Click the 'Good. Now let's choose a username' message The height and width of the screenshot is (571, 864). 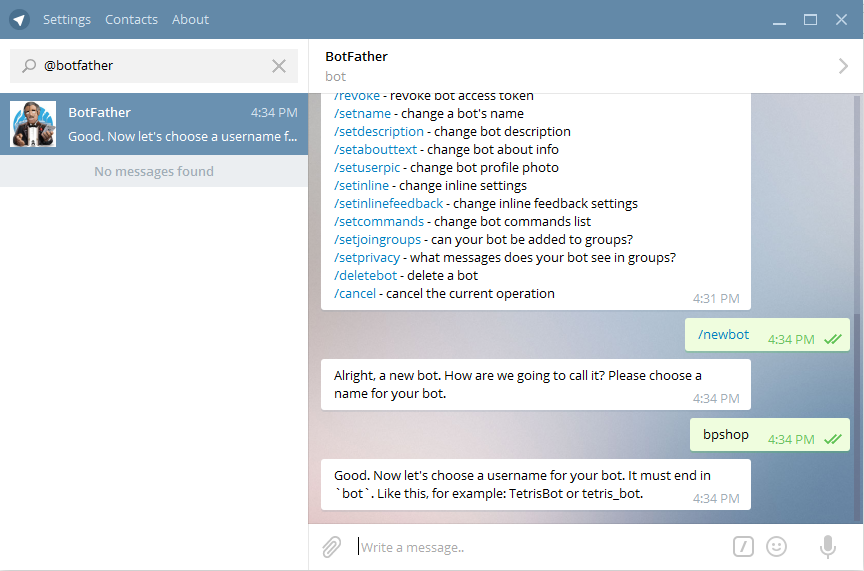535,484
